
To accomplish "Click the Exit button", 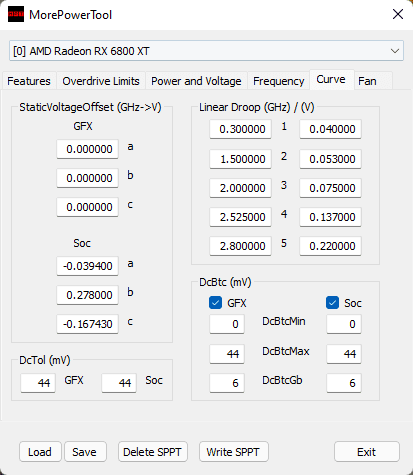I will pyautogui.click(x=367, y=452).
